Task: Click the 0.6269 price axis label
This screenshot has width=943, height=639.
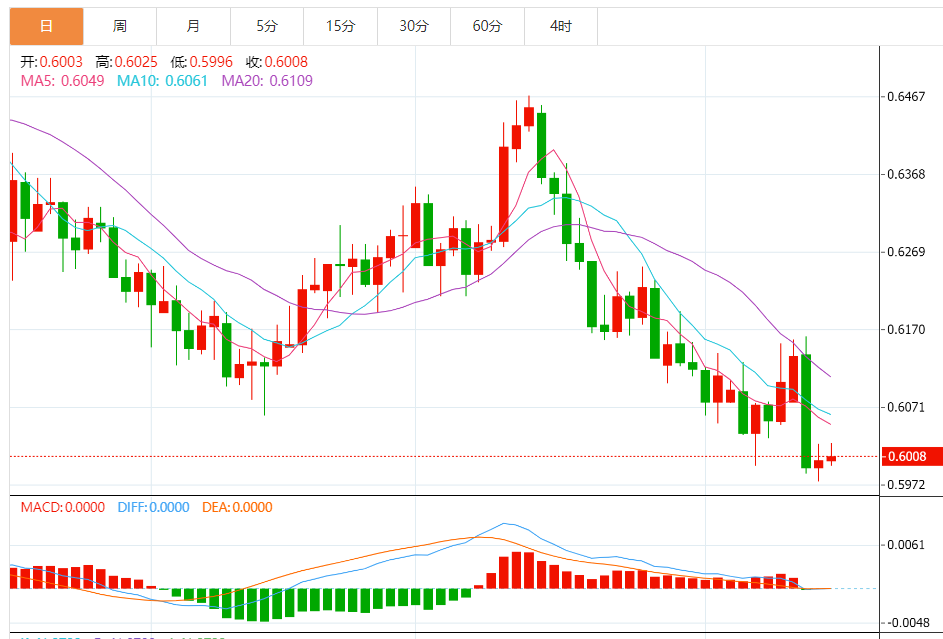Action: click(x=906, y=252)
